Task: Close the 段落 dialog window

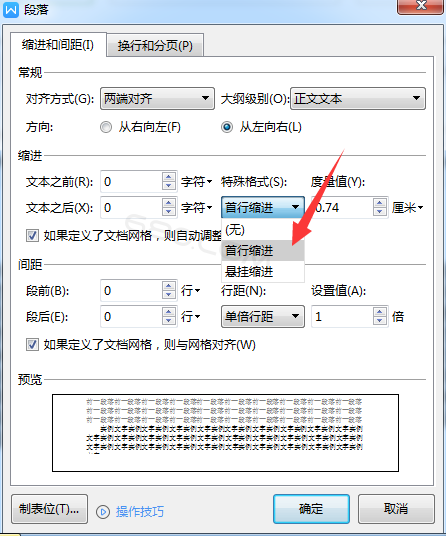Action: [421, 6]
